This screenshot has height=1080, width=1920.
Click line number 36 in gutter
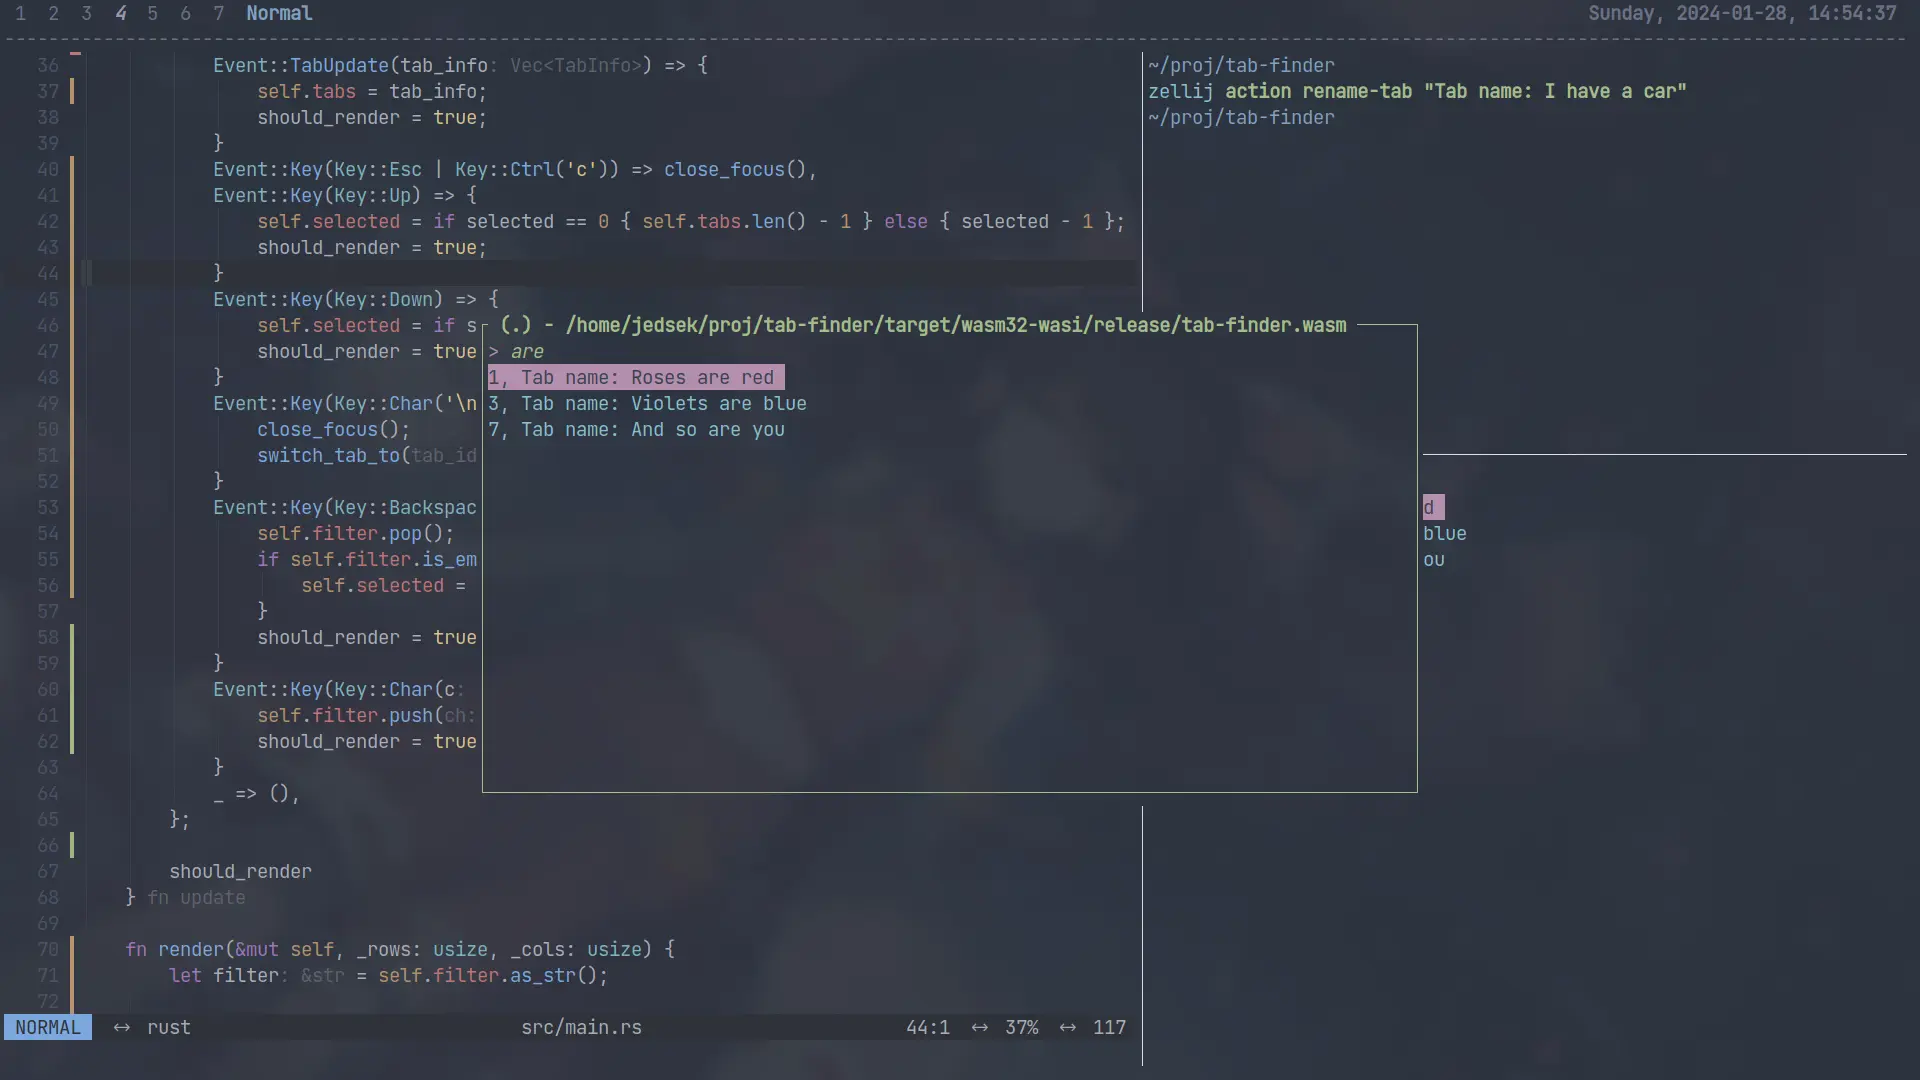pos(48,66)
